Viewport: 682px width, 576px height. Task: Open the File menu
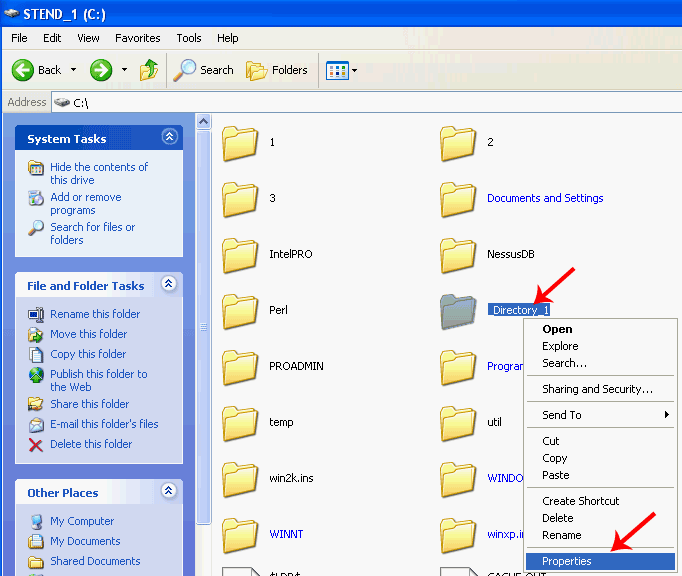(19, 38)
